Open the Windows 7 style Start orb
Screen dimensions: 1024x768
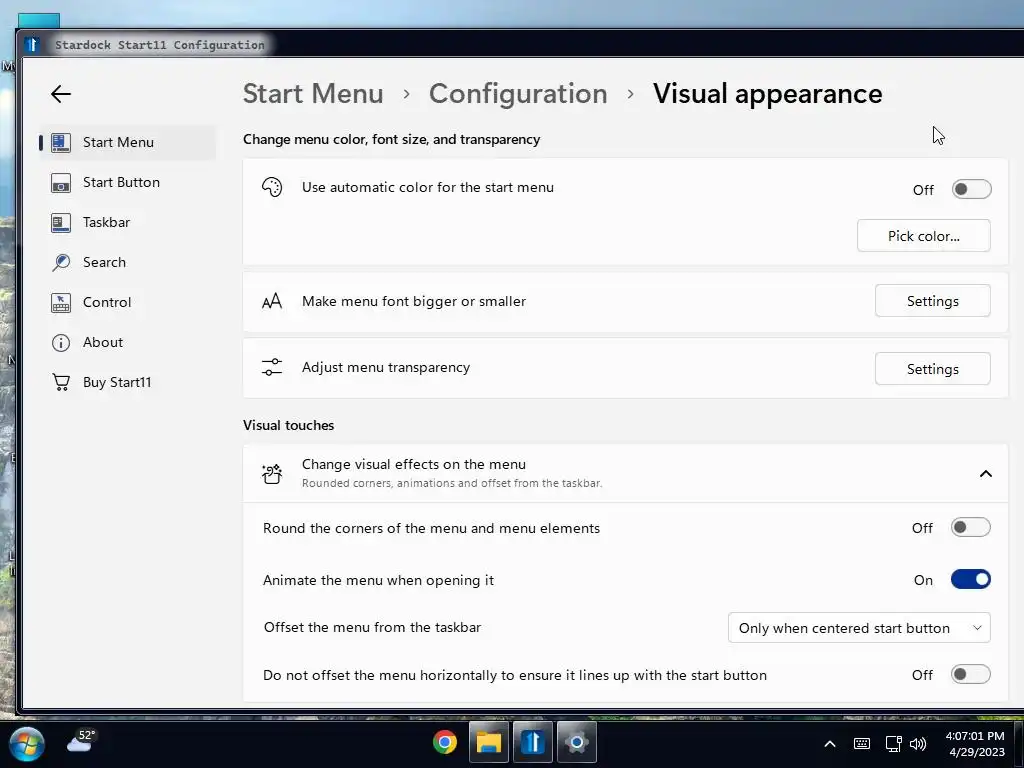pos(27,744)
